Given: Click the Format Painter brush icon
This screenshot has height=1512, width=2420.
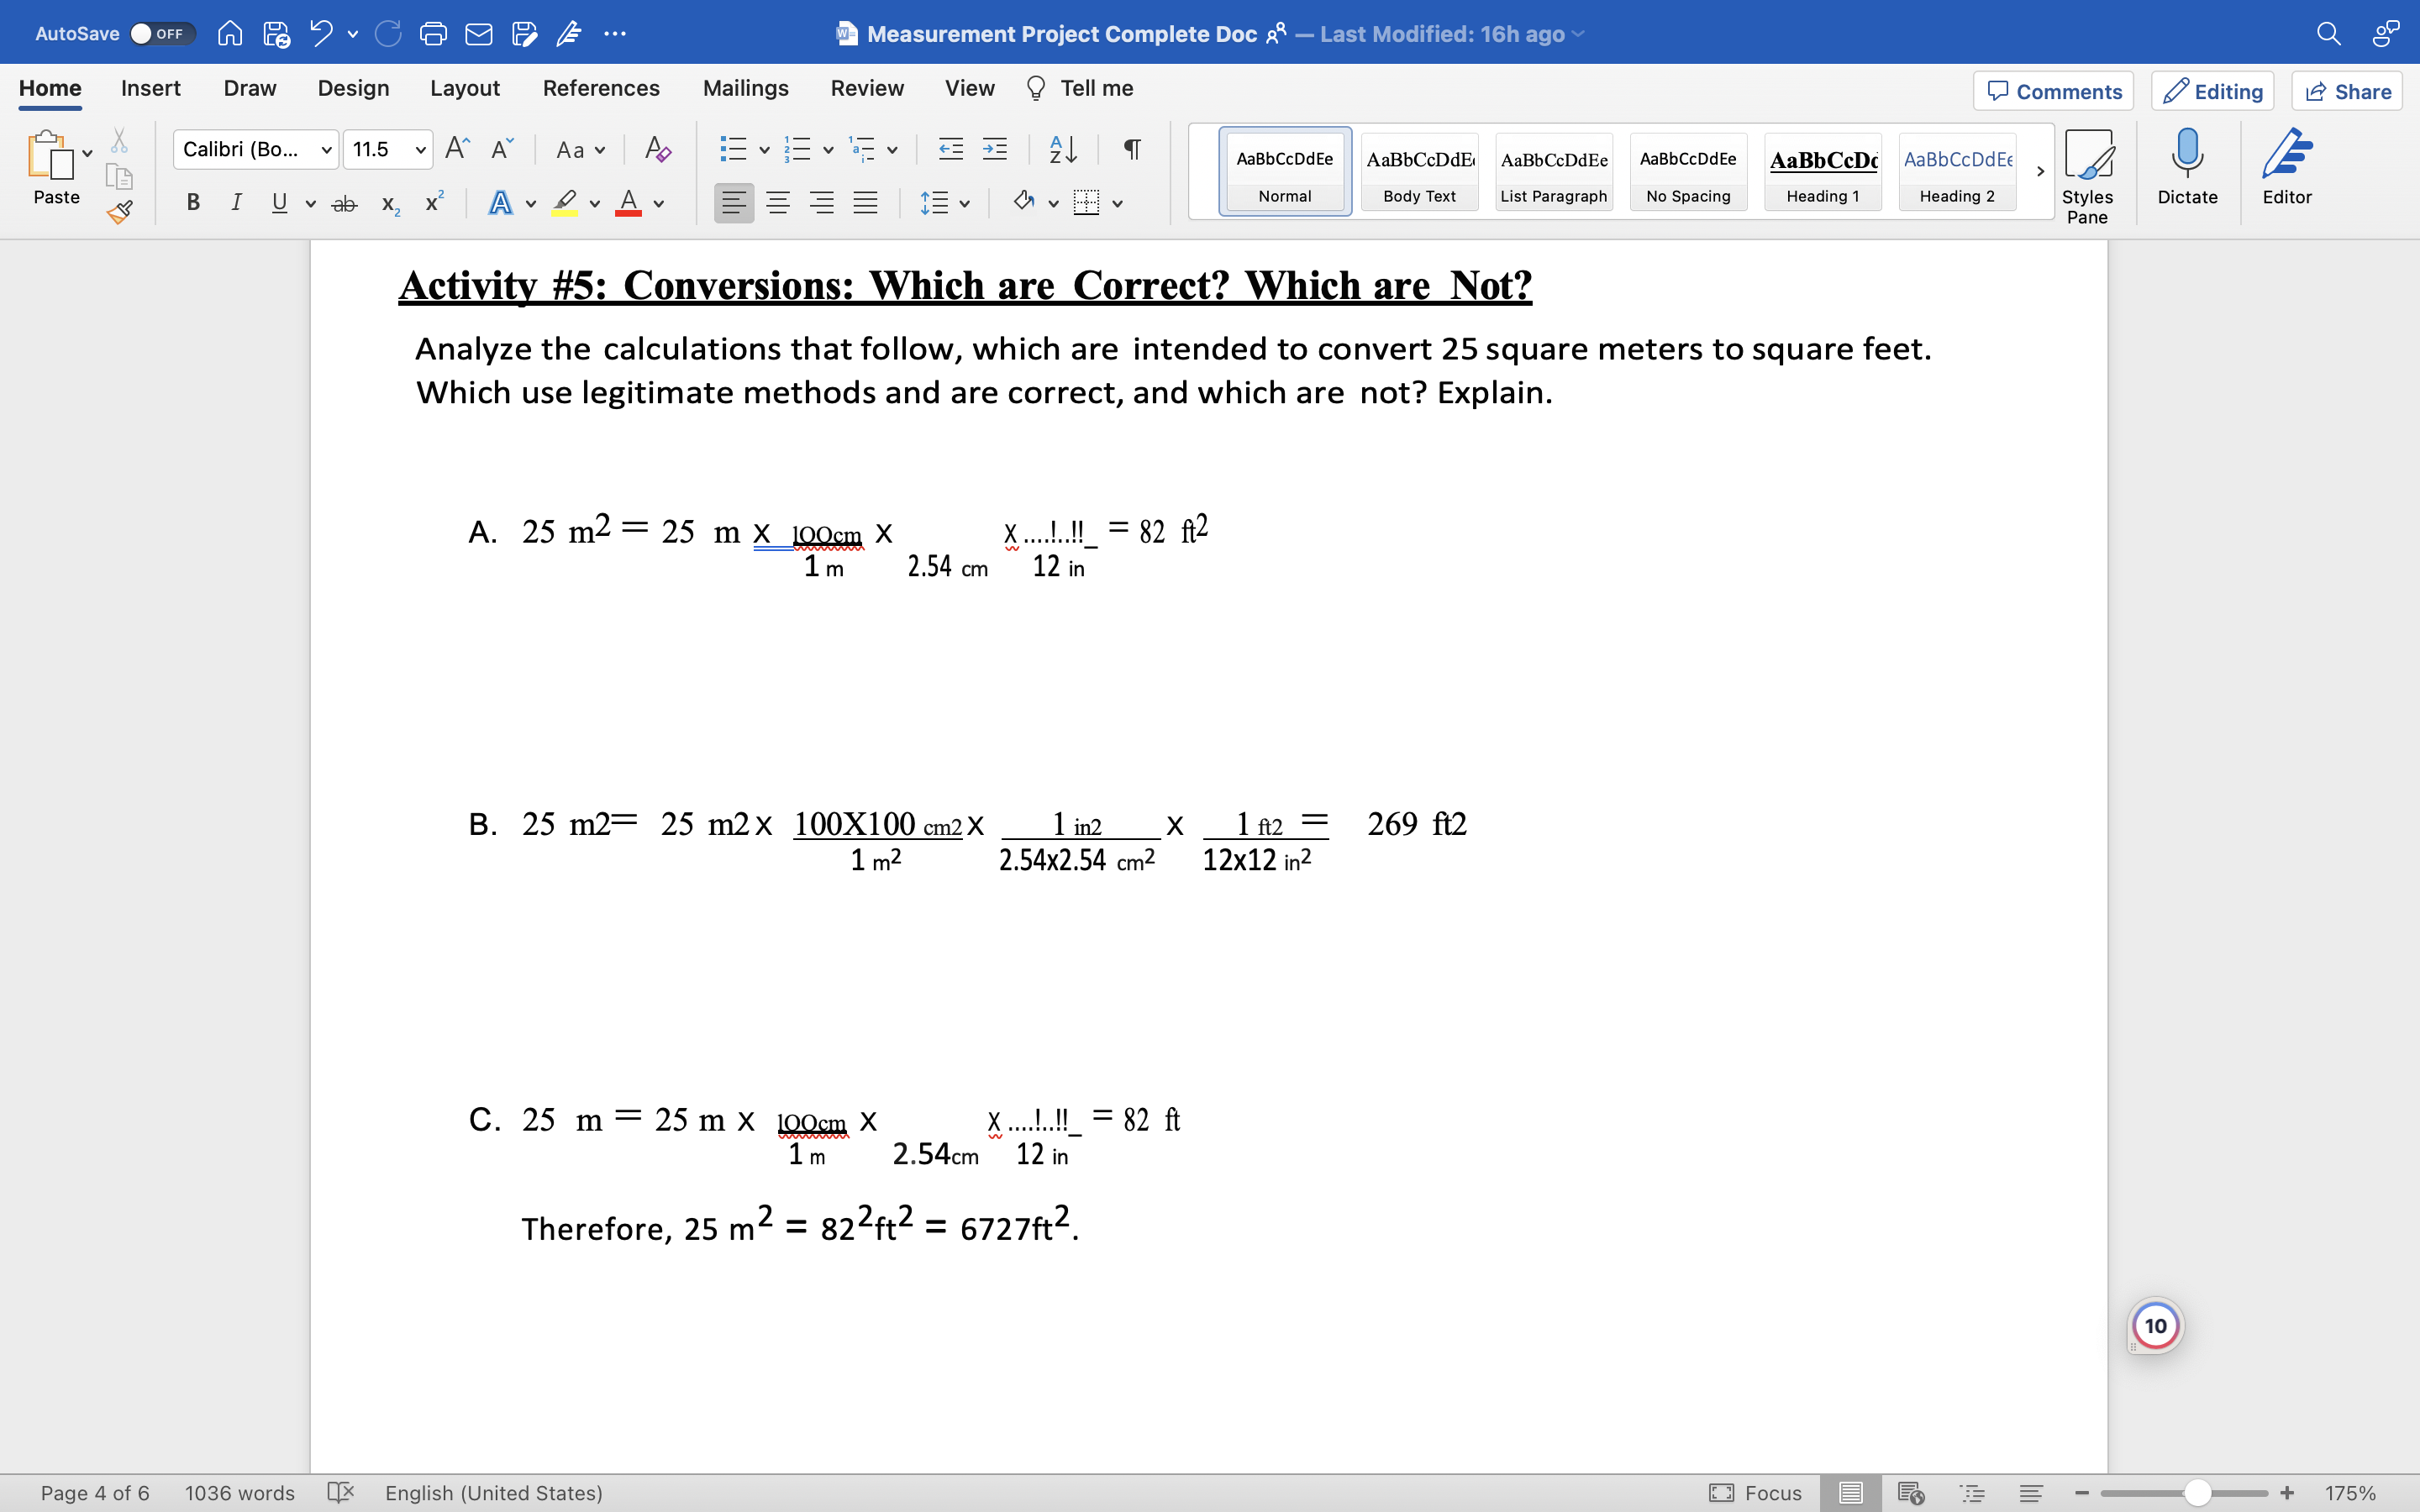Looking at the screenshot, I should click(x=120, y=211).
